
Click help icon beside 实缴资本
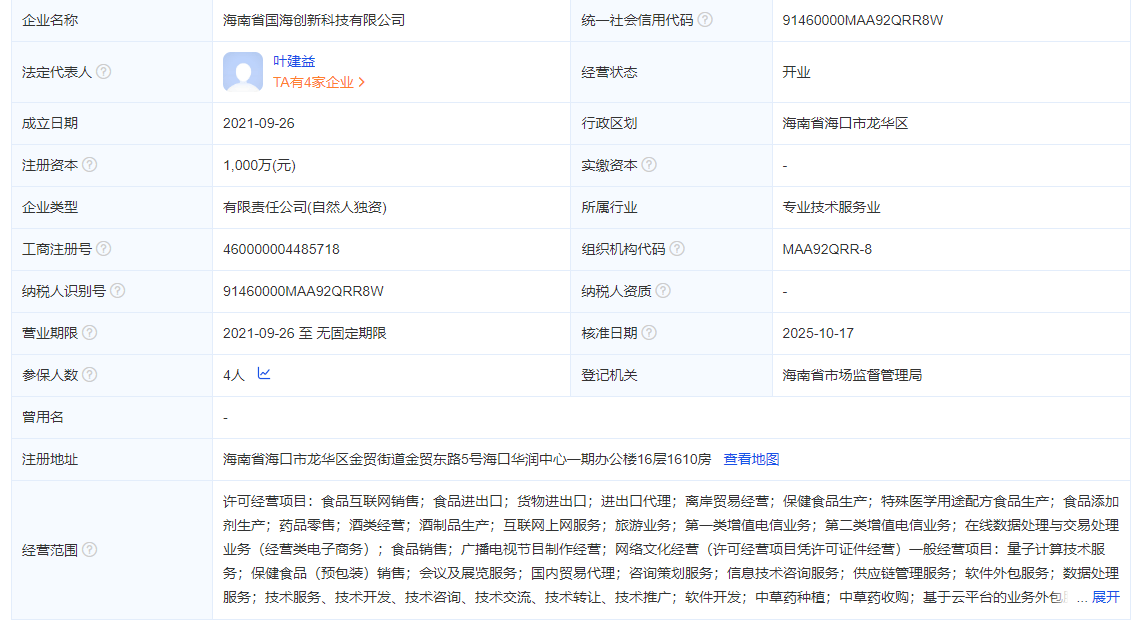[649, 165]
